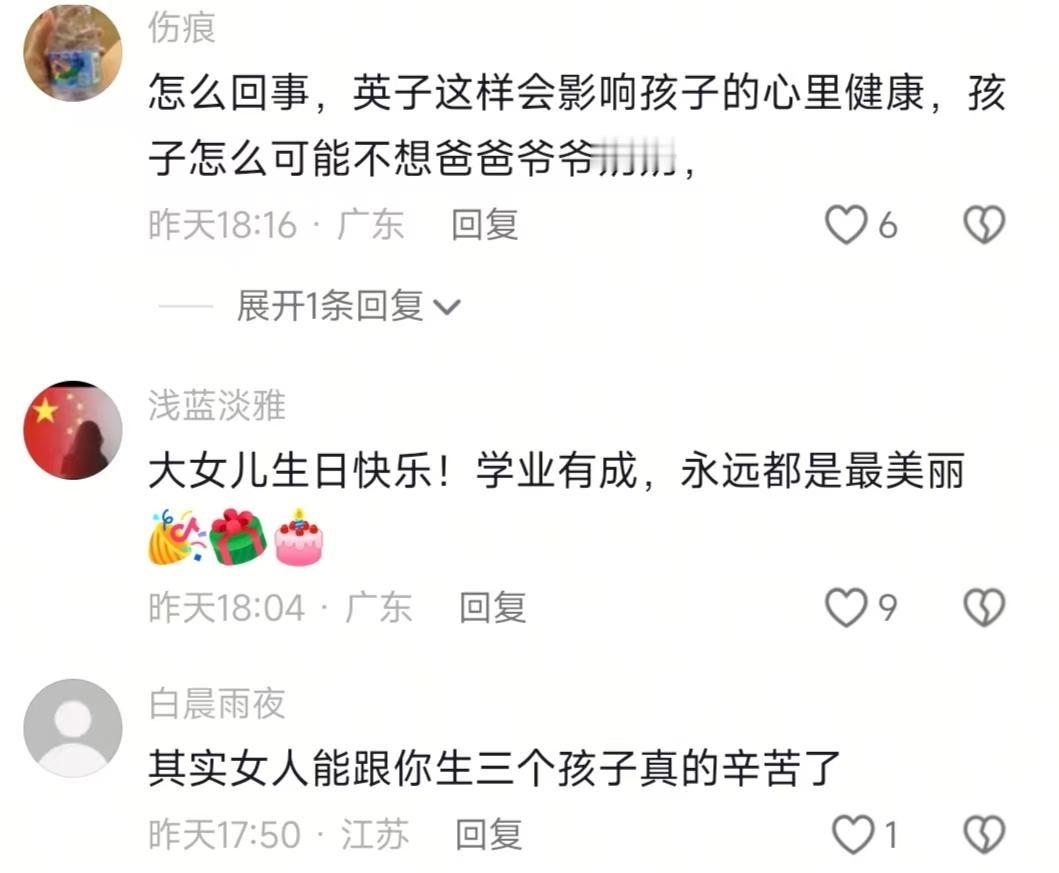Reply to 伤痕's comment via 回复
Screen dimensions: 1059x873
point(485,225)
